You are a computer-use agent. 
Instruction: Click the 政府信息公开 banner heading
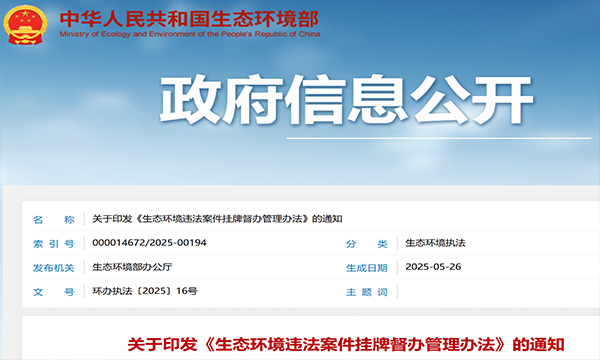pos(346,101)
